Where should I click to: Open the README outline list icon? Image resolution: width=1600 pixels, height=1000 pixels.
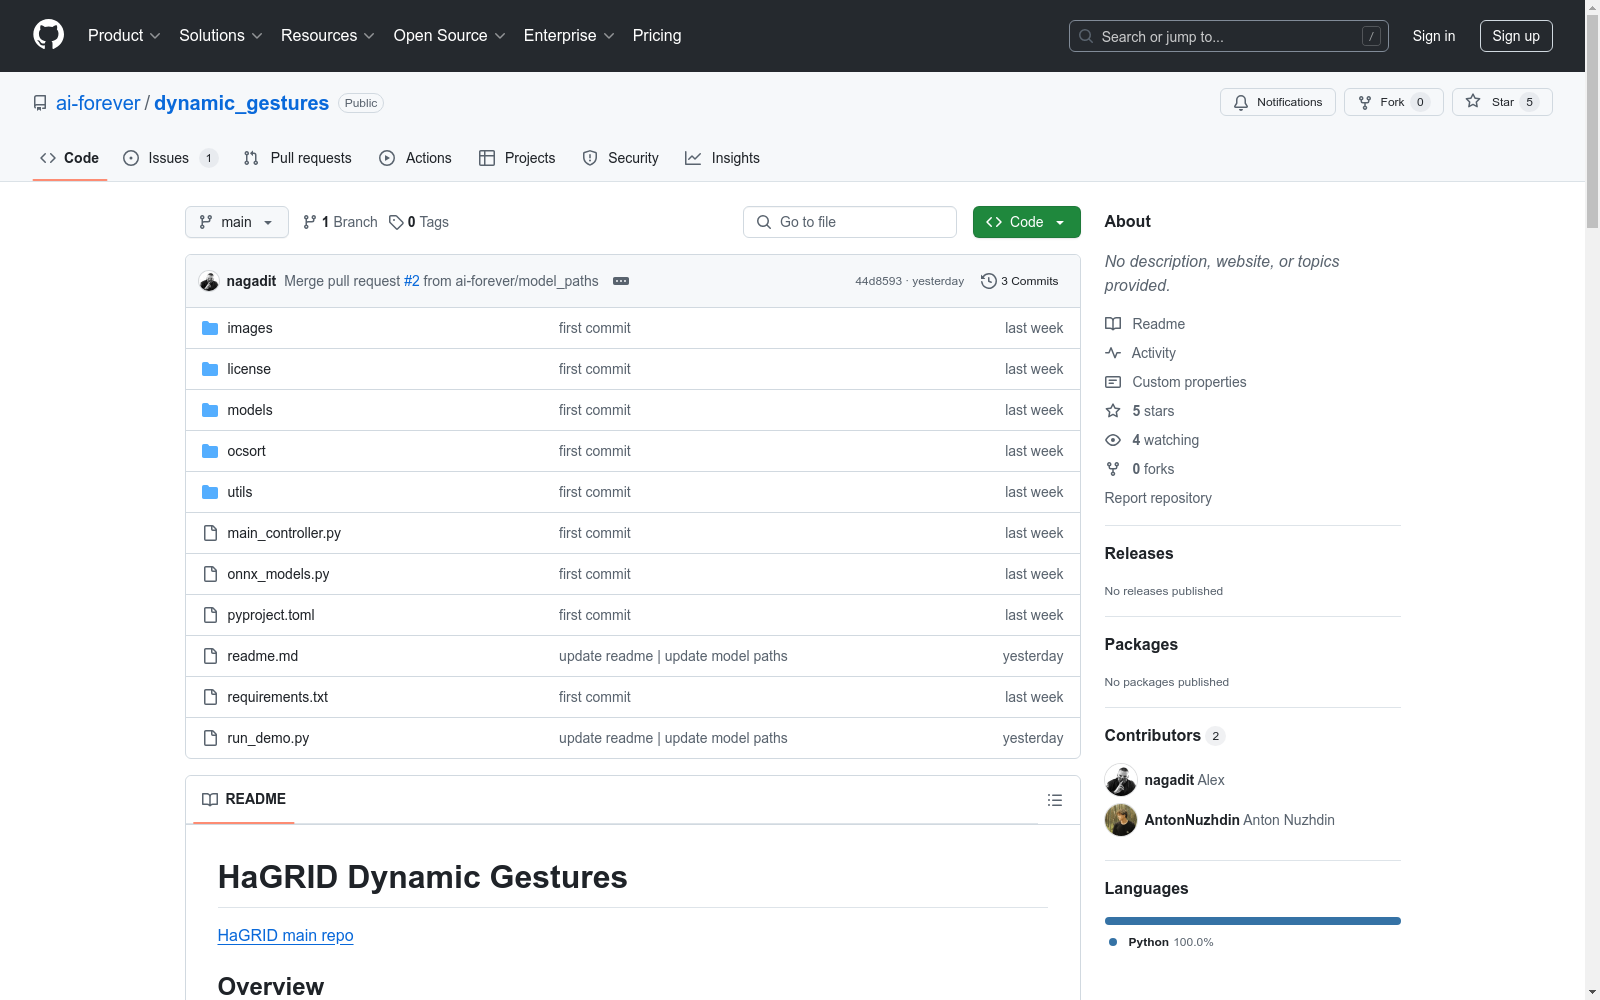coord(1054,800)
